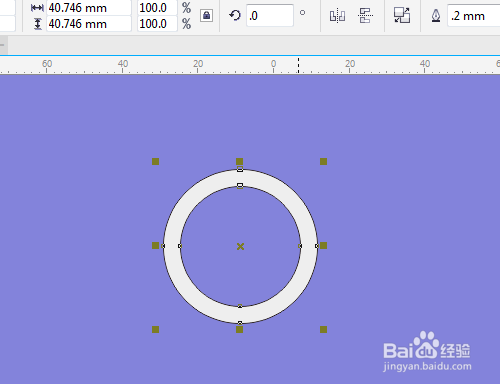Click the outline width pen icon
This screenshot has height=384, width=500.
click(436, 16)
